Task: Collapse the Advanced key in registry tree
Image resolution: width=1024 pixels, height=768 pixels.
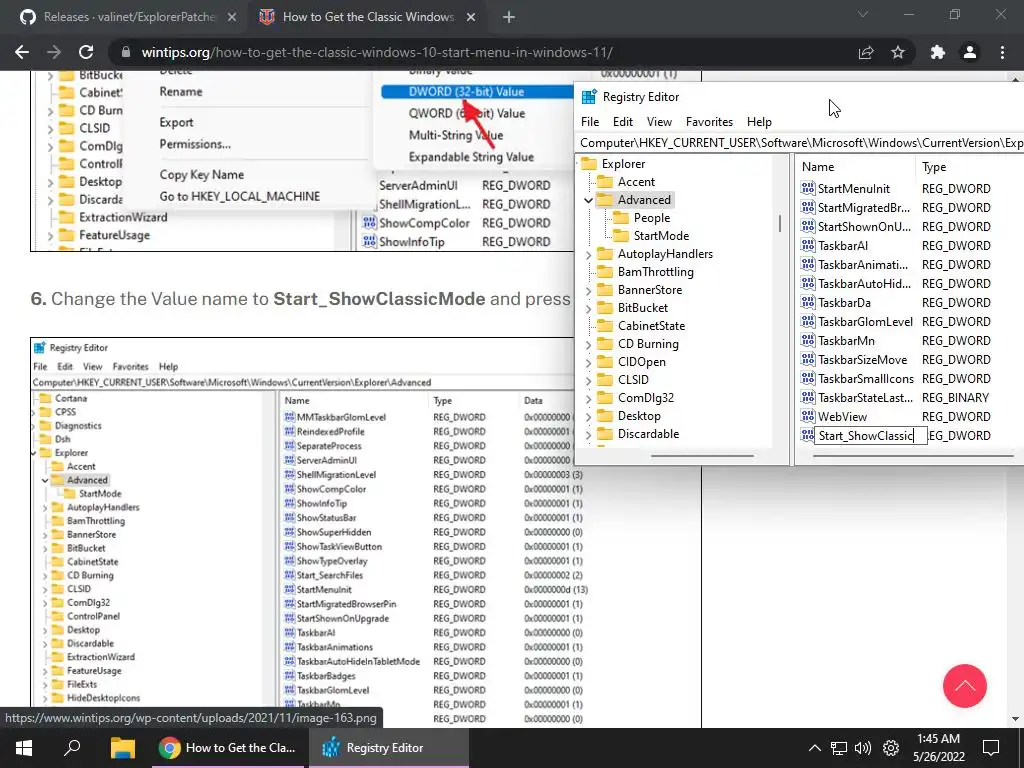Action: click(588, 200)
